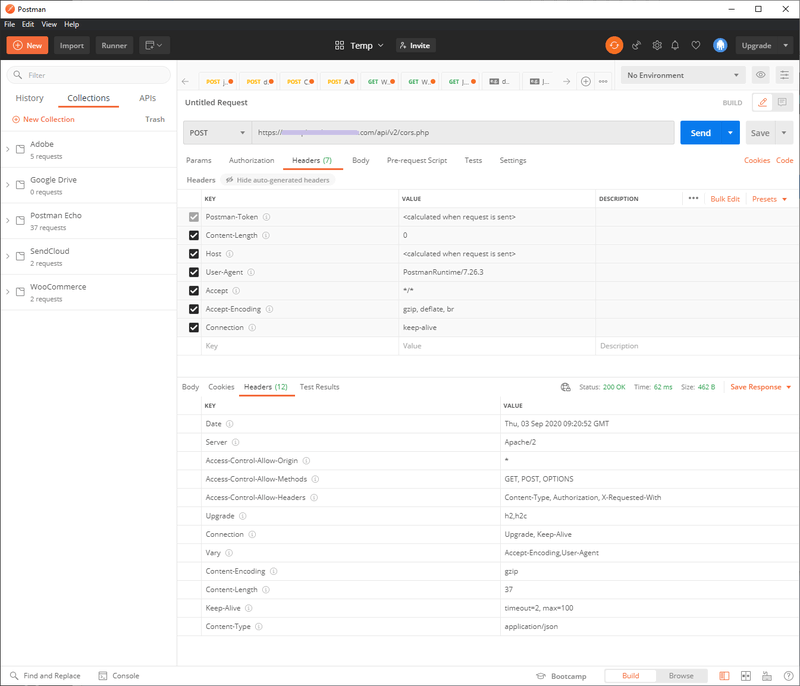Uncheck the Accept-Encoding header checkbox
Image resolution: width=800 pixels, height=686 pixels.
194,309
